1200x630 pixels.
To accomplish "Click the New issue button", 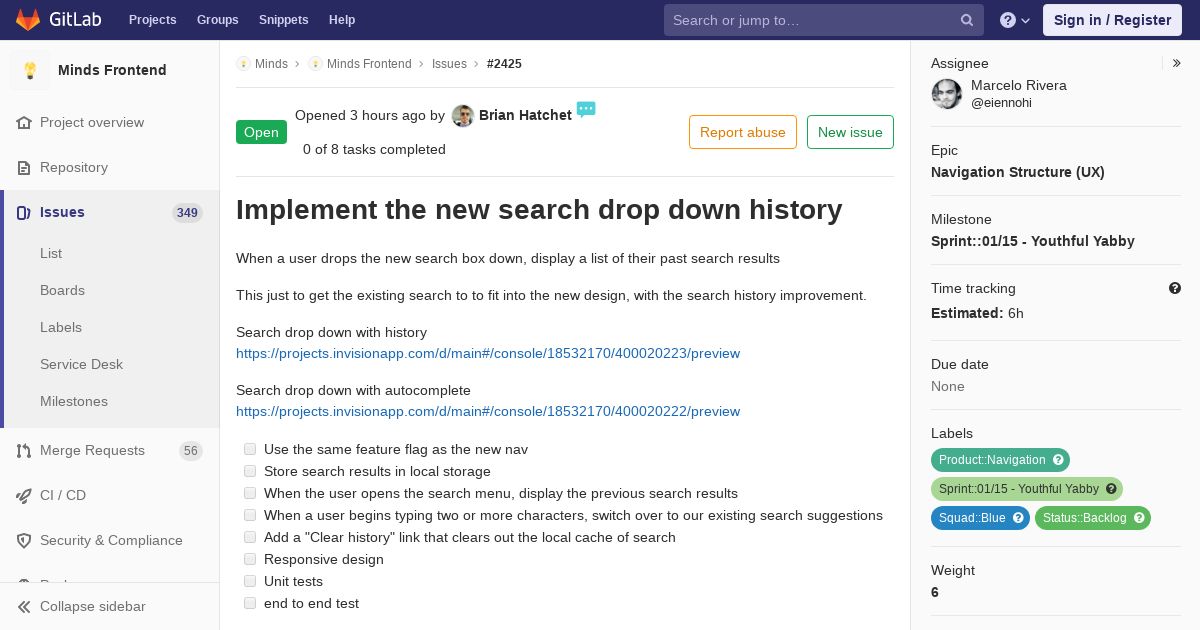I will [x=850, y=132].
